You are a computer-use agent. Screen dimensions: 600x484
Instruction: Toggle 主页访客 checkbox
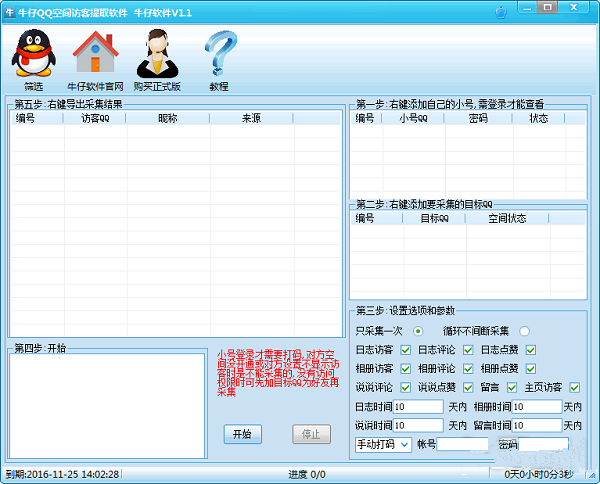click(574, 388)
